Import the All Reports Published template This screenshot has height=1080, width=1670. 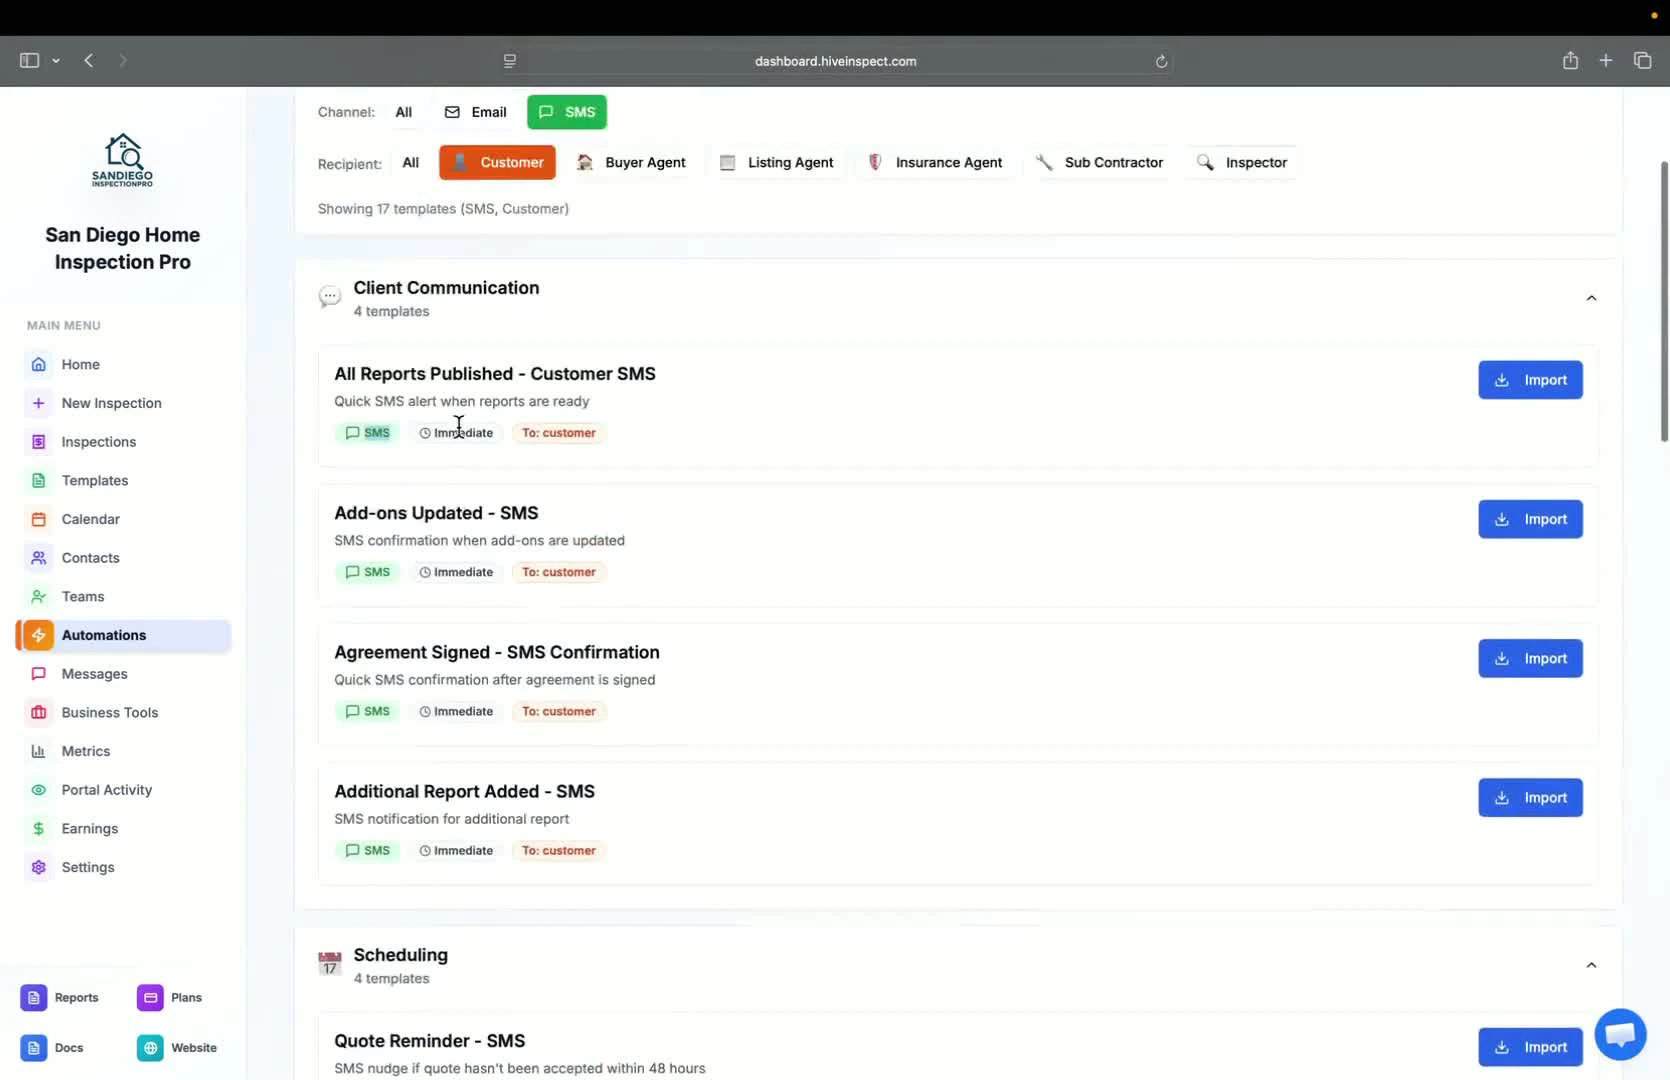(1530, 380)
